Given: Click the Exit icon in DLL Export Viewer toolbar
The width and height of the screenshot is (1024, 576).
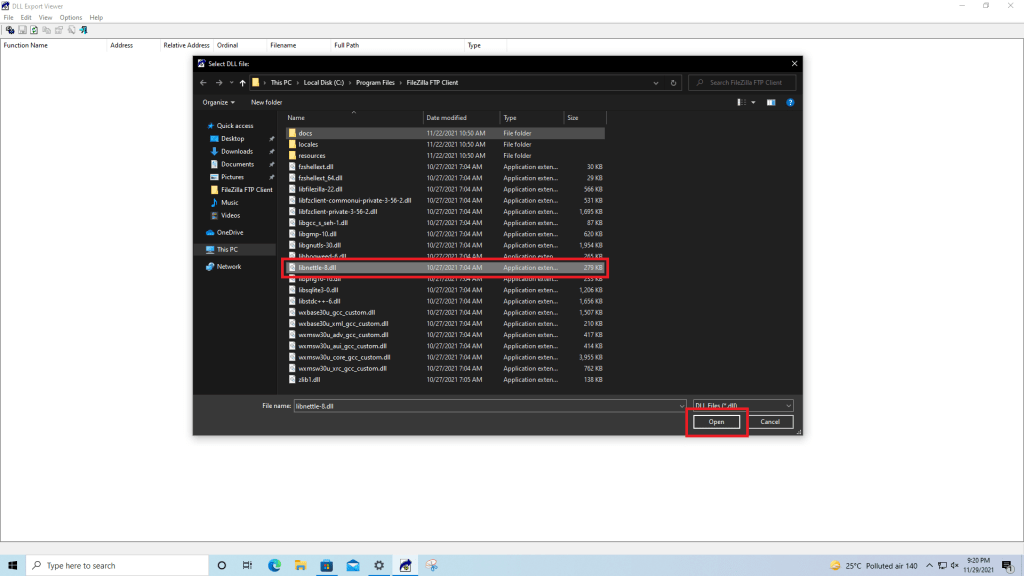Looking at the screenshot, I should coord(84,30).
